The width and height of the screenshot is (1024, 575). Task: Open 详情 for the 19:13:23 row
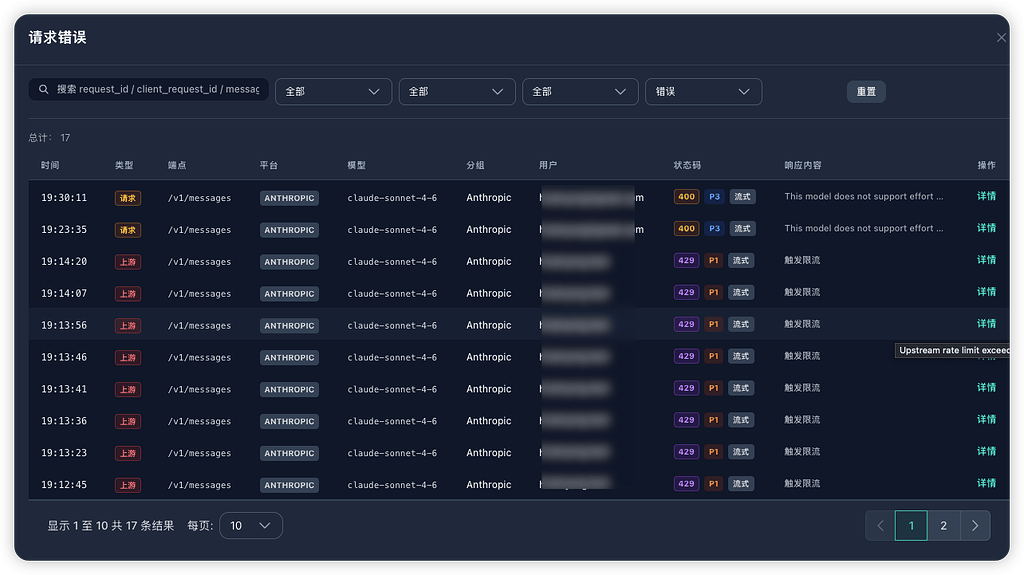pos(986,452)
